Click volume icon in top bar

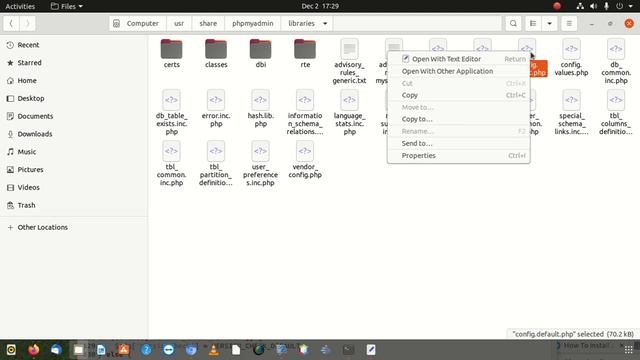pyautogui.click(x=593, y=6)
